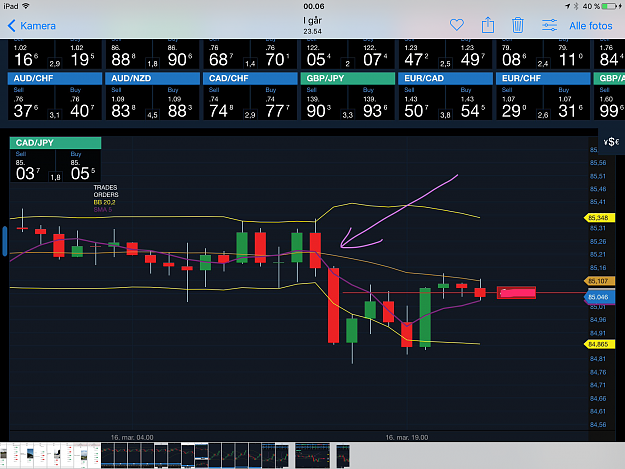Tap the AUD/NZD Sell price 1.09 83
The width and height of the screenshot is (625, 469).
(x=124, y=107)
